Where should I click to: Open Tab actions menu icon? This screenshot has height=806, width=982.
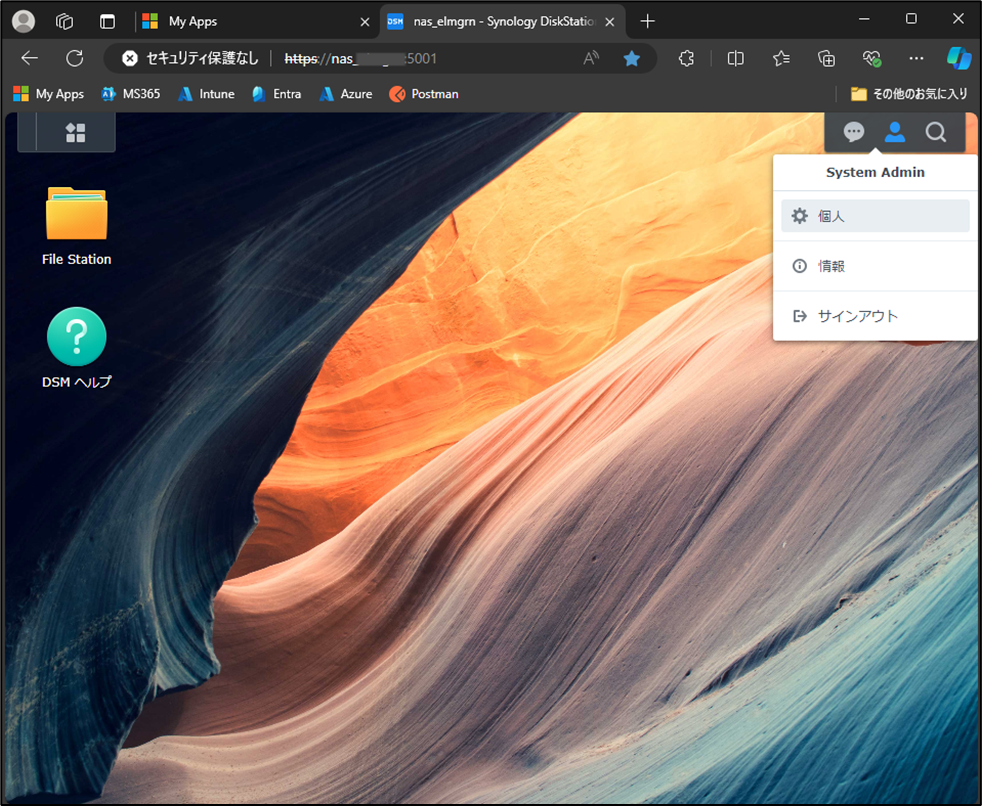pos(108,21)
